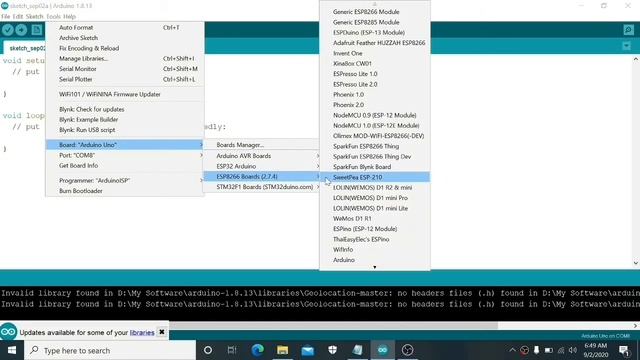The image size is (640, 360).
Task: Expand ESP8266 Boards (2.7.4) submenu
Action: click(x=261, y=177)
